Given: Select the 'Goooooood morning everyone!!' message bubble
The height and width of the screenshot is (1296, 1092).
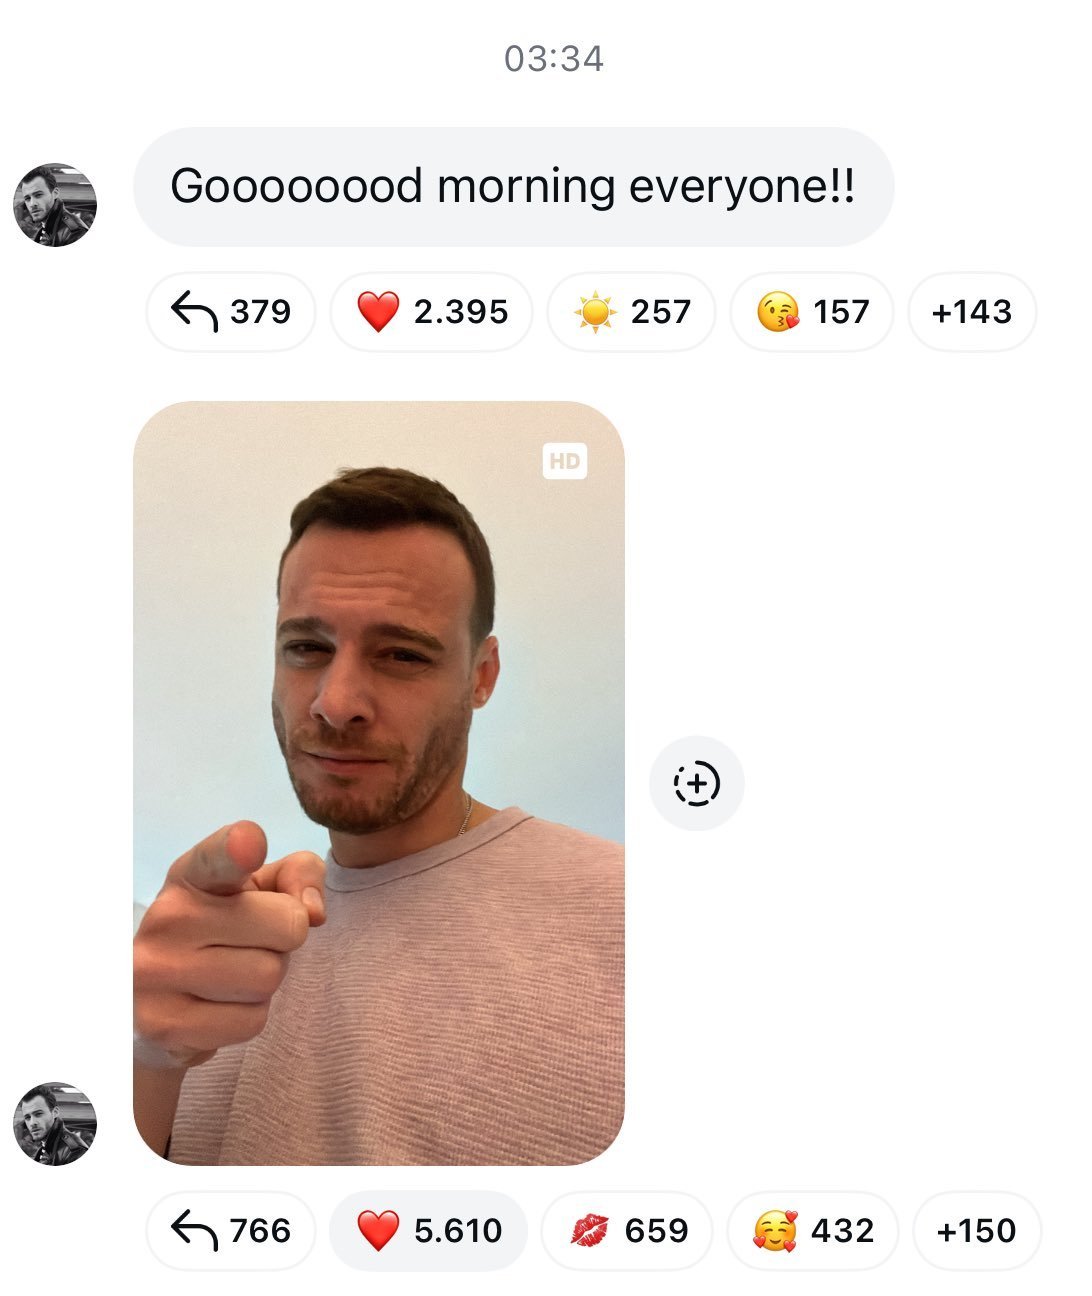Looking at the screenshot, I should click(513, 186).
